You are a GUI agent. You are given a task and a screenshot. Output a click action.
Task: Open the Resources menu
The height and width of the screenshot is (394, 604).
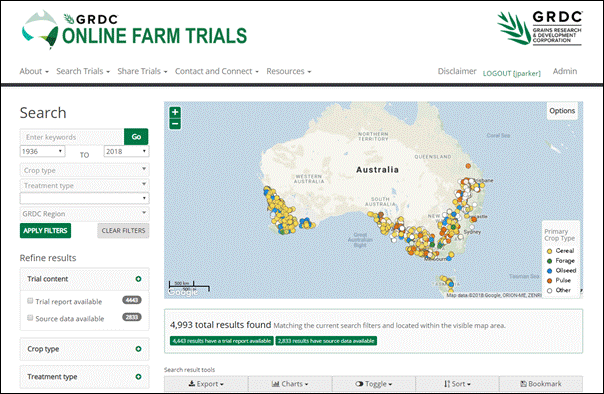289,71
